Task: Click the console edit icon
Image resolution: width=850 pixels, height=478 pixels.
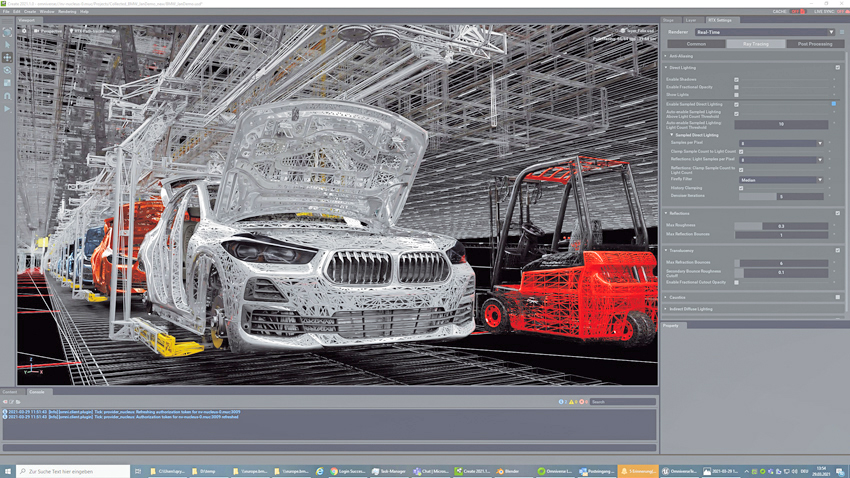Action: (x=11, y=402)
